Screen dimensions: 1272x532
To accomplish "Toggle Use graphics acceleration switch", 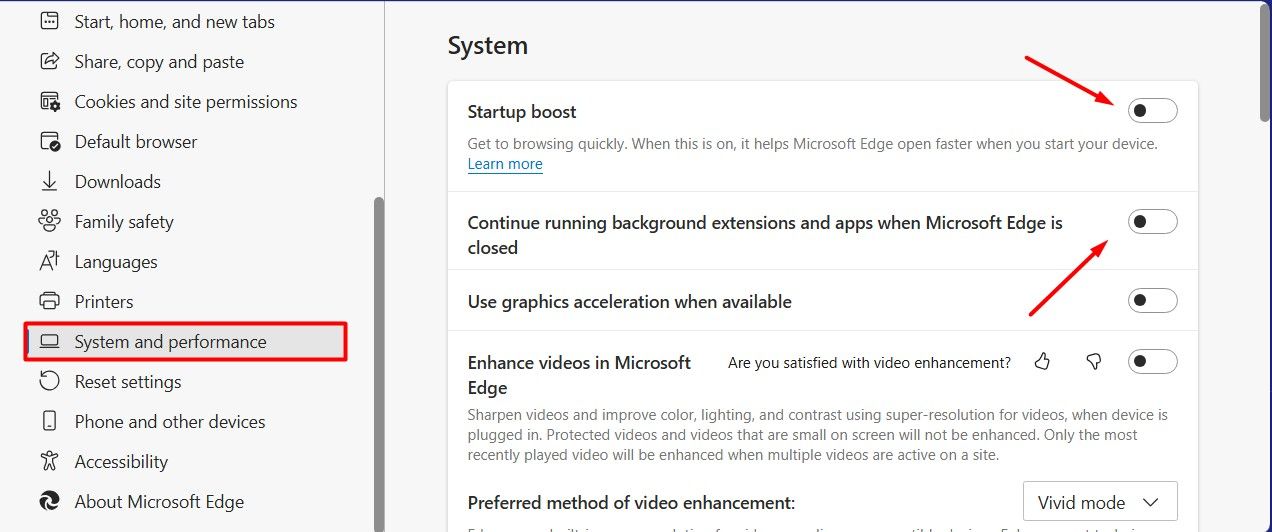I will tap(1152, 301).
